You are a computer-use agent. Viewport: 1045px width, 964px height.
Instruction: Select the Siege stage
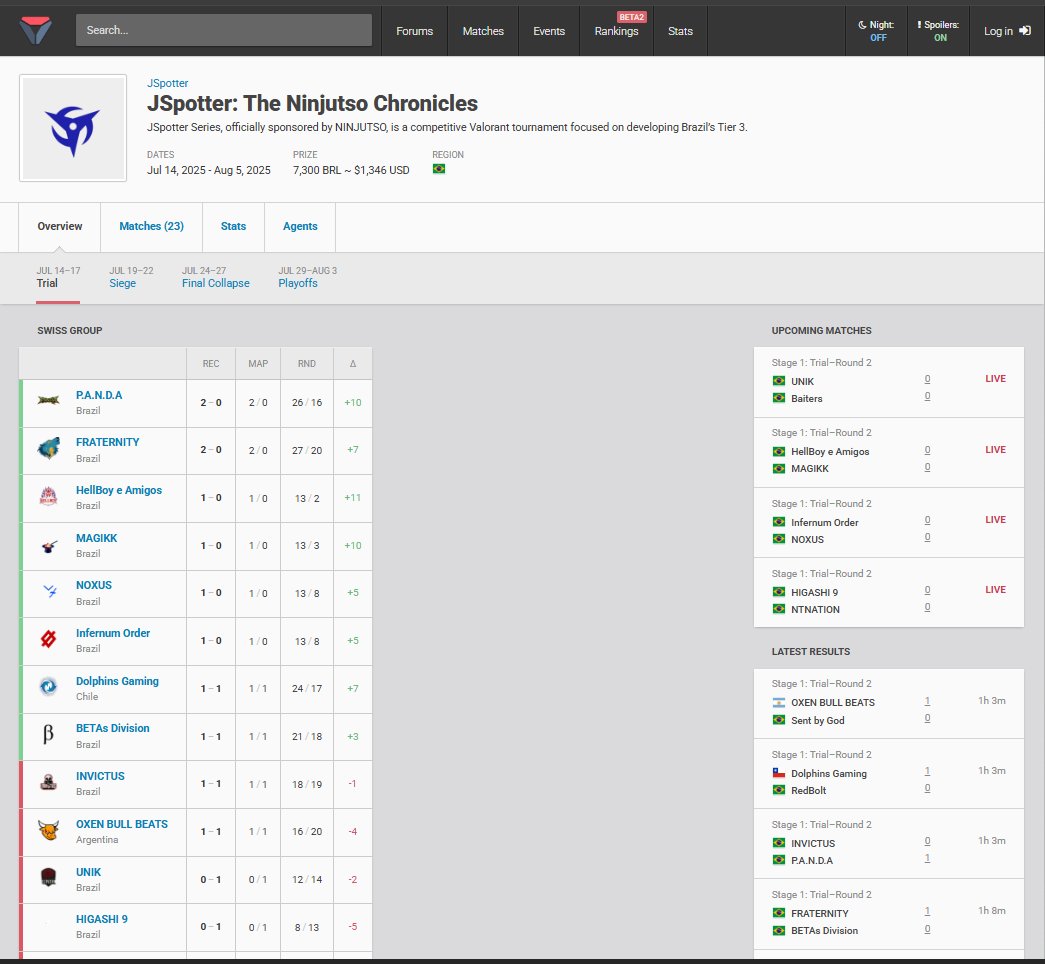click(131, 277)
